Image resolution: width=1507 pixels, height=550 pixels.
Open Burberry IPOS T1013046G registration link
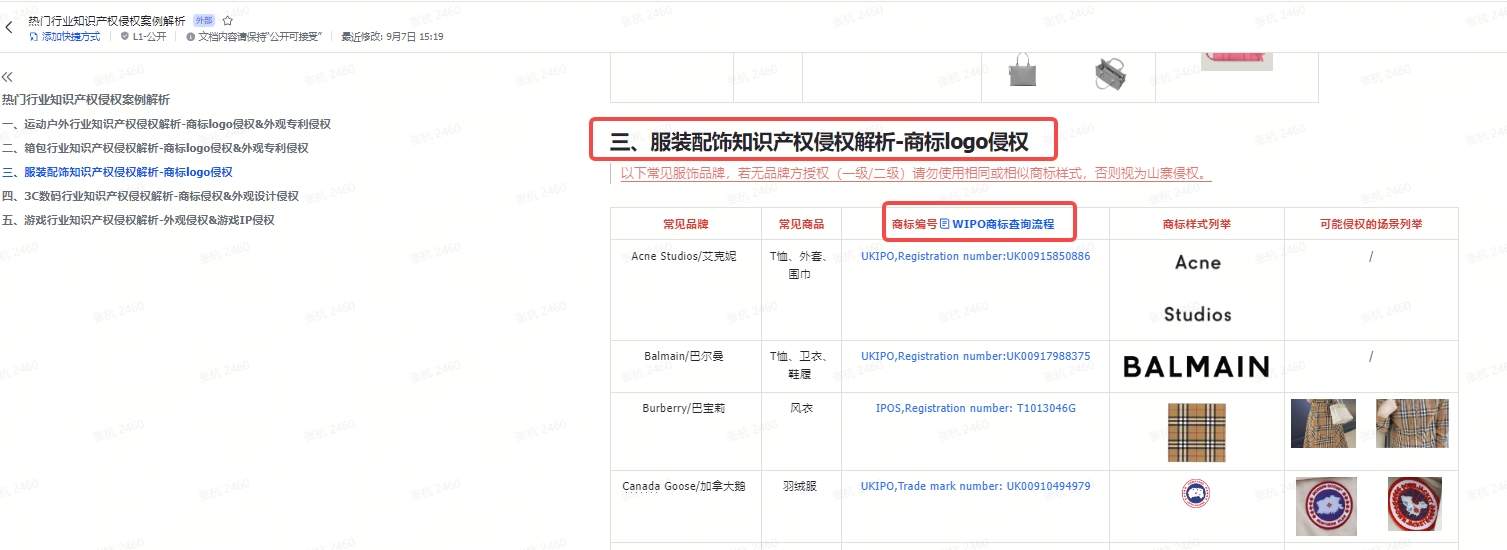[x=975, y=408]
